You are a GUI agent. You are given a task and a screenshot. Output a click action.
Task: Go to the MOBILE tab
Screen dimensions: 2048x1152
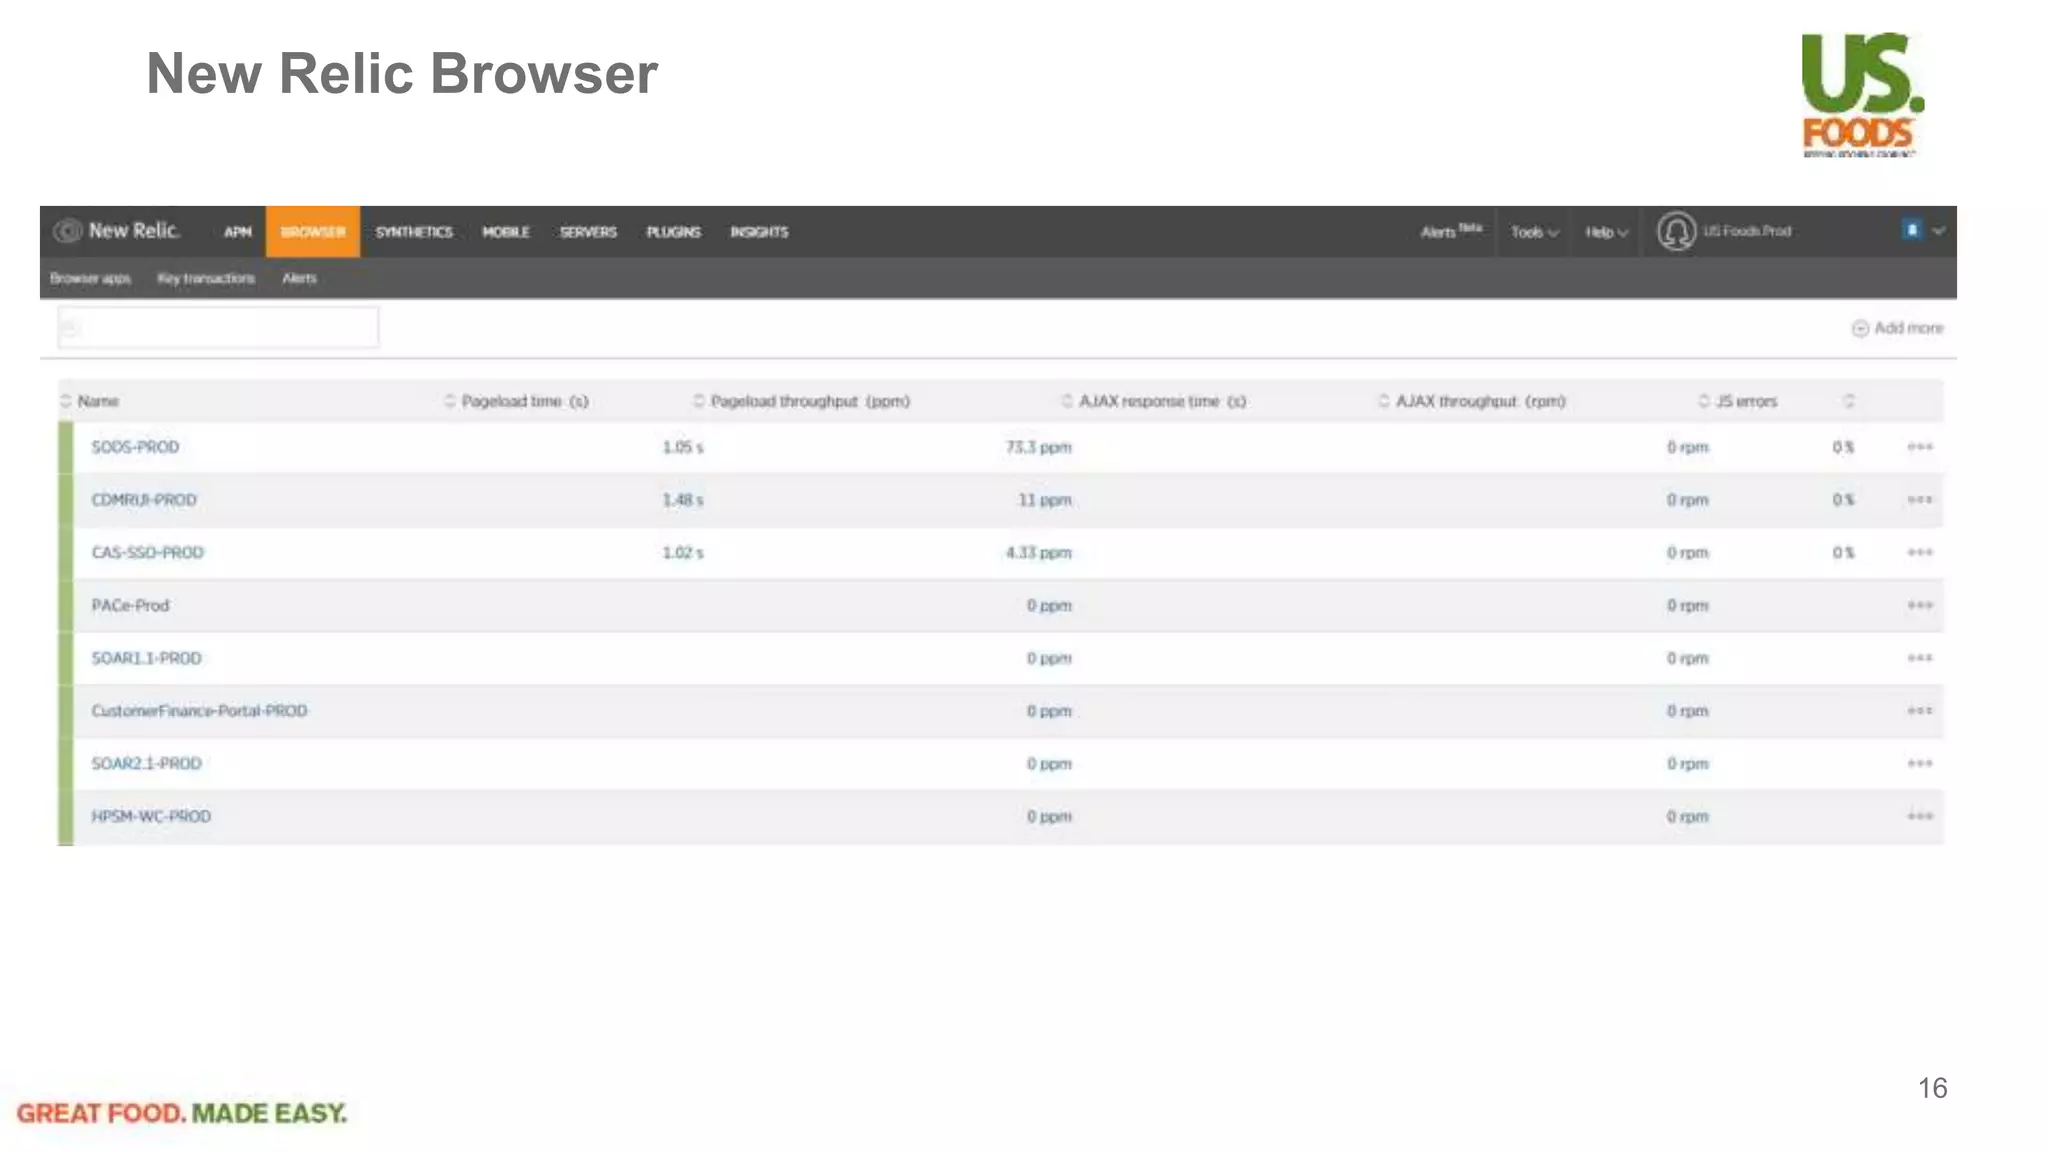point(506,232)
